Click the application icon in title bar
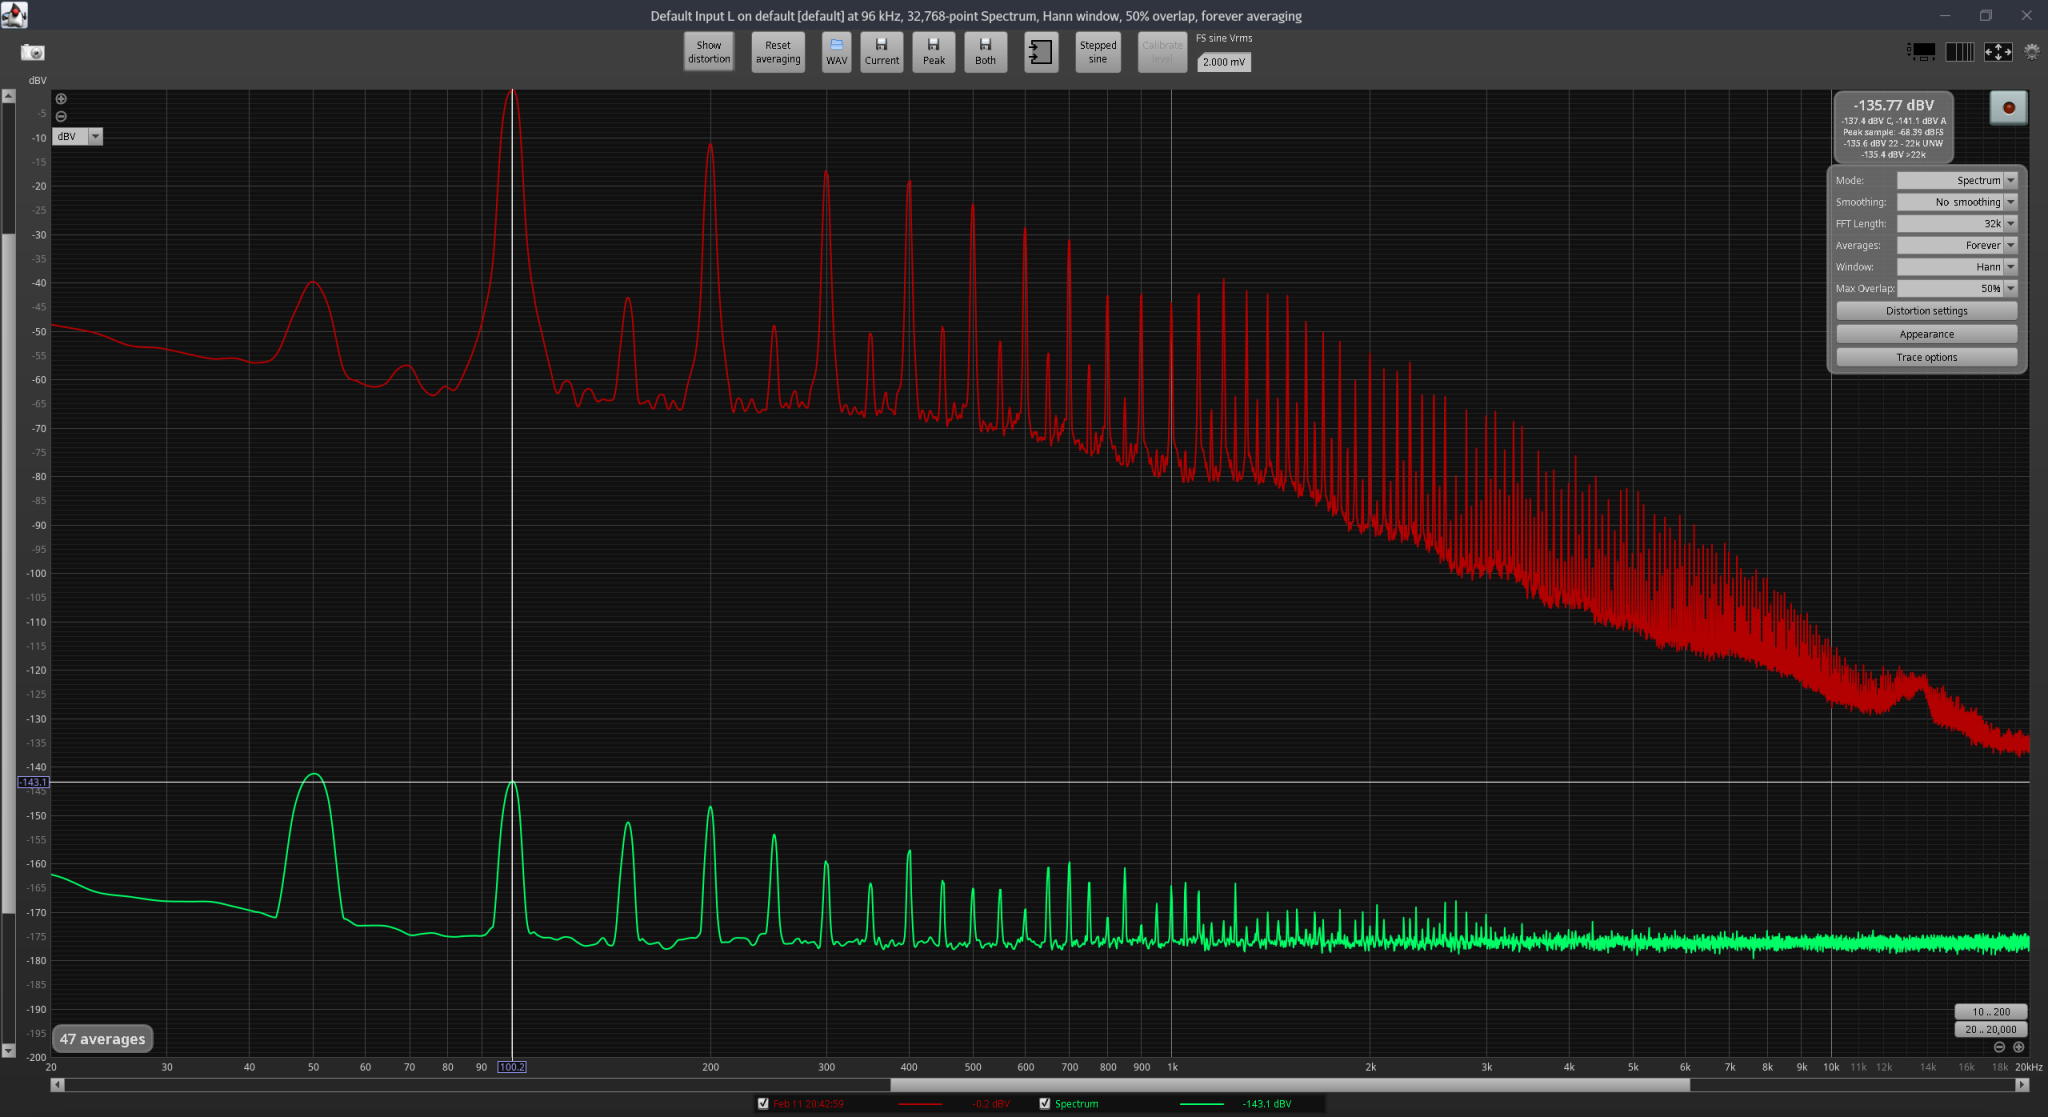The width and height of the screenshot is (2048, 1117). [14, 15]
